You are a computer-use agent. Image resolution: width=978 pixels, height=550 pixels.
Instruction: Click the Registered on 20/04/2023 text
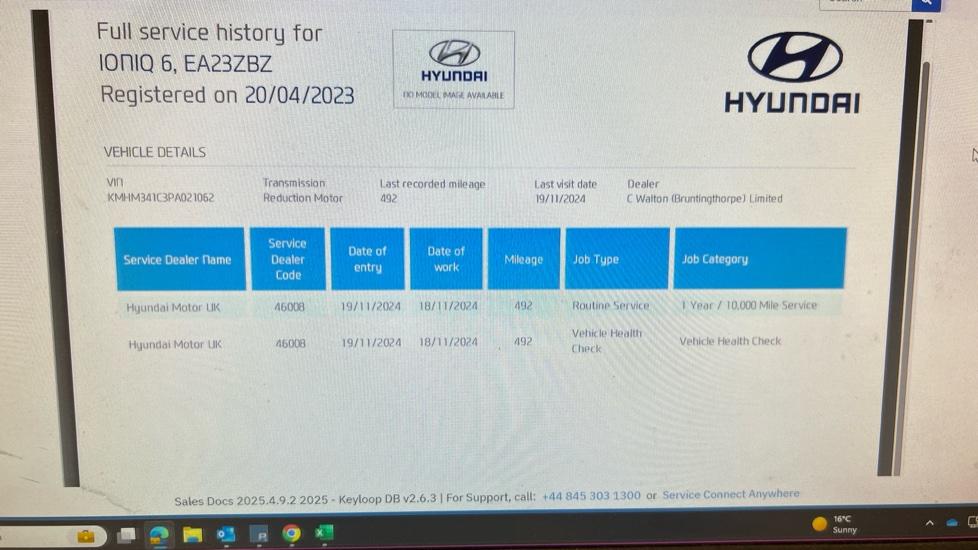pyautogui.click(x=227, y=95)
